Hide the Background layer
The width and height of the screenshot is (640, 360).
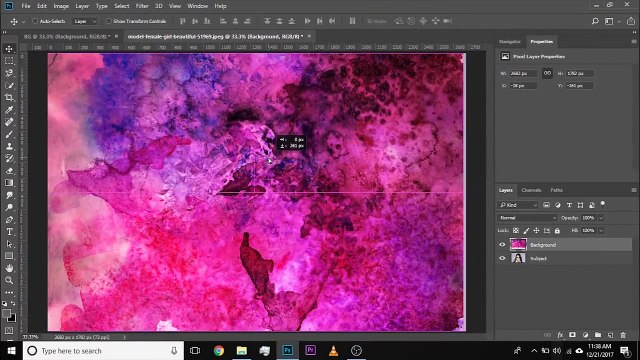point(502,245)
